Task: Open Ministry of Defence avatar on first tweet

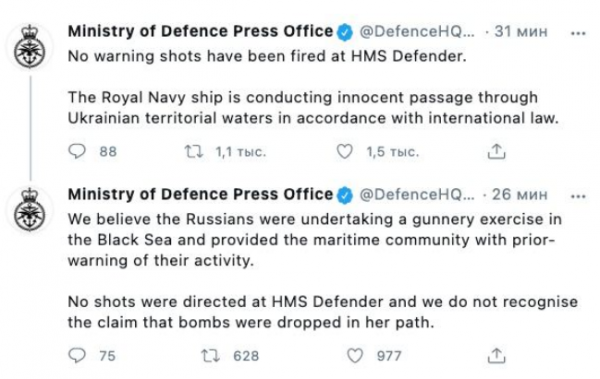Action: [30, 47]
